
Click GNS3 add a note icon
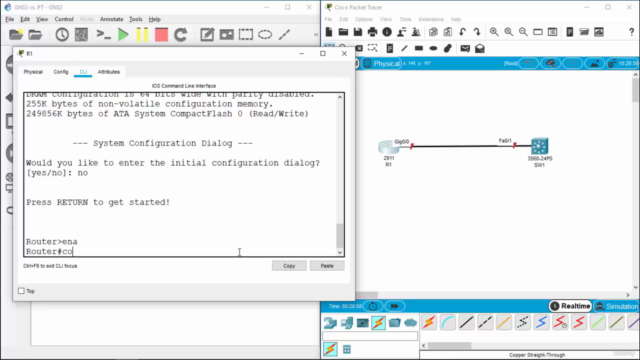(x=207, y=35)
